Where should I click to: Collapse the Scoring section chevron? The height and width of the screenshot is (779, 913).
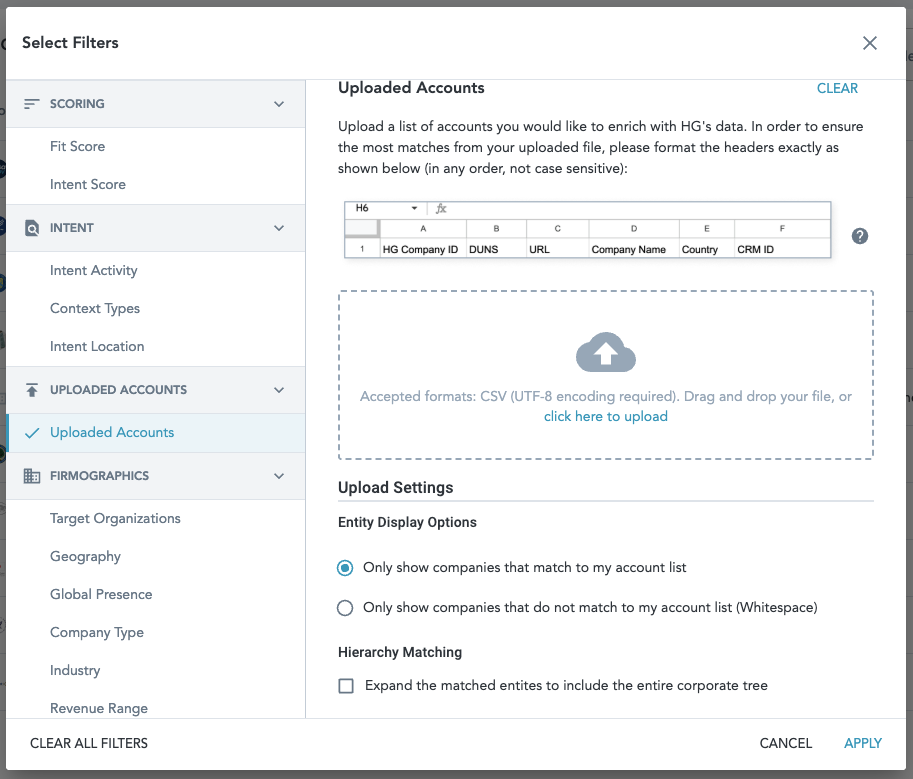click(x=279, y=104)
